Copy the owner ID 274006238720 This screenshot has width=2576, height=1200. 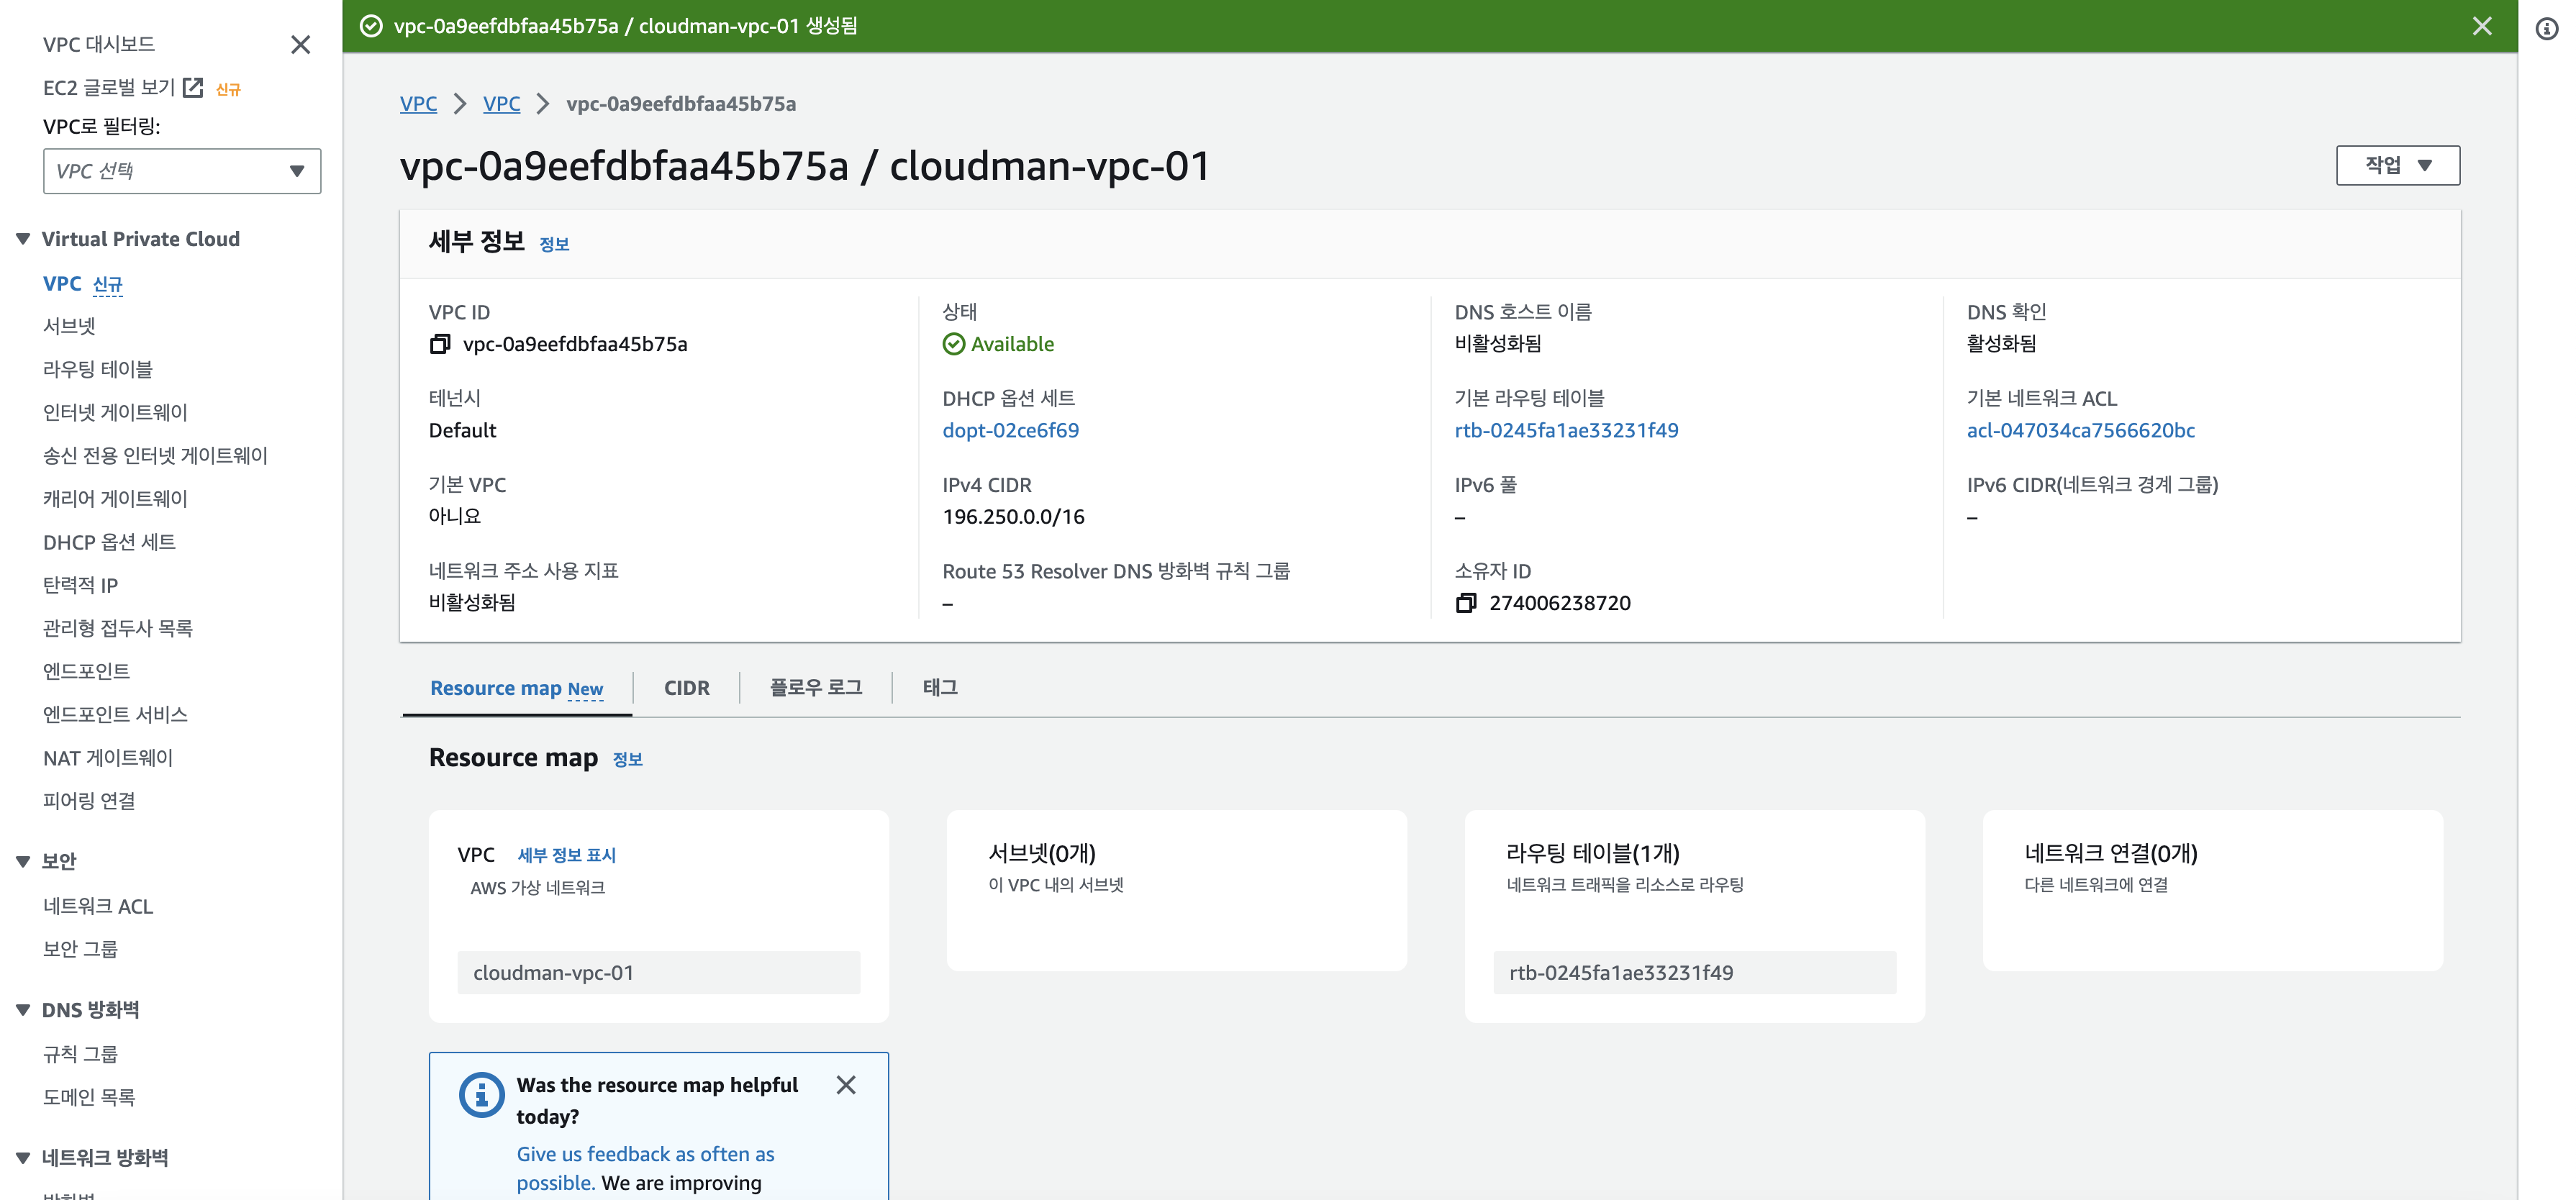click(x=1466, y=603)
